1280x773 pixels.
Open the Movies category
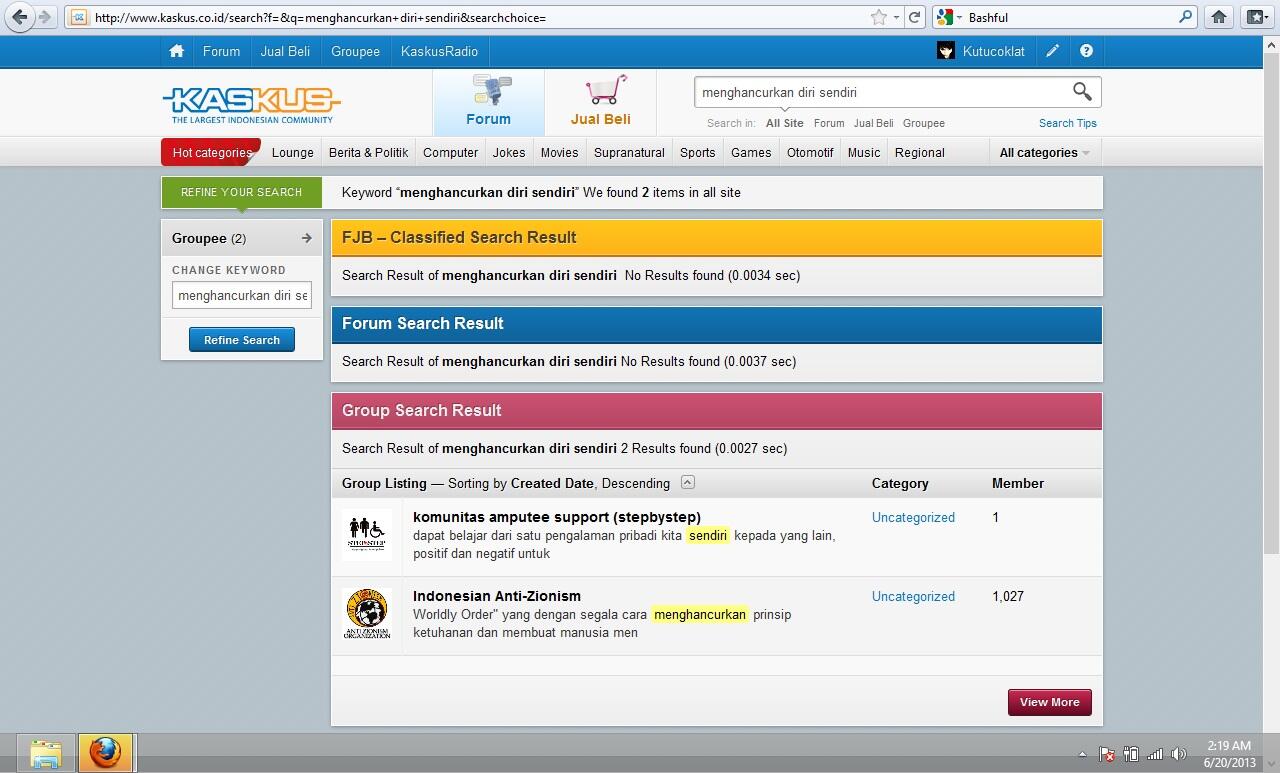point(559,152)
